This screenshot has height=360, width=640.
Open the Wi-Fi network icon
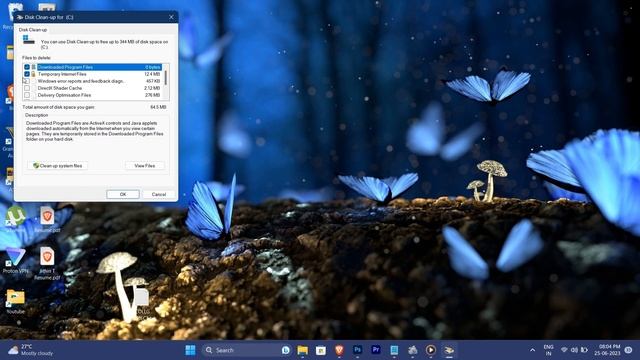564,350
